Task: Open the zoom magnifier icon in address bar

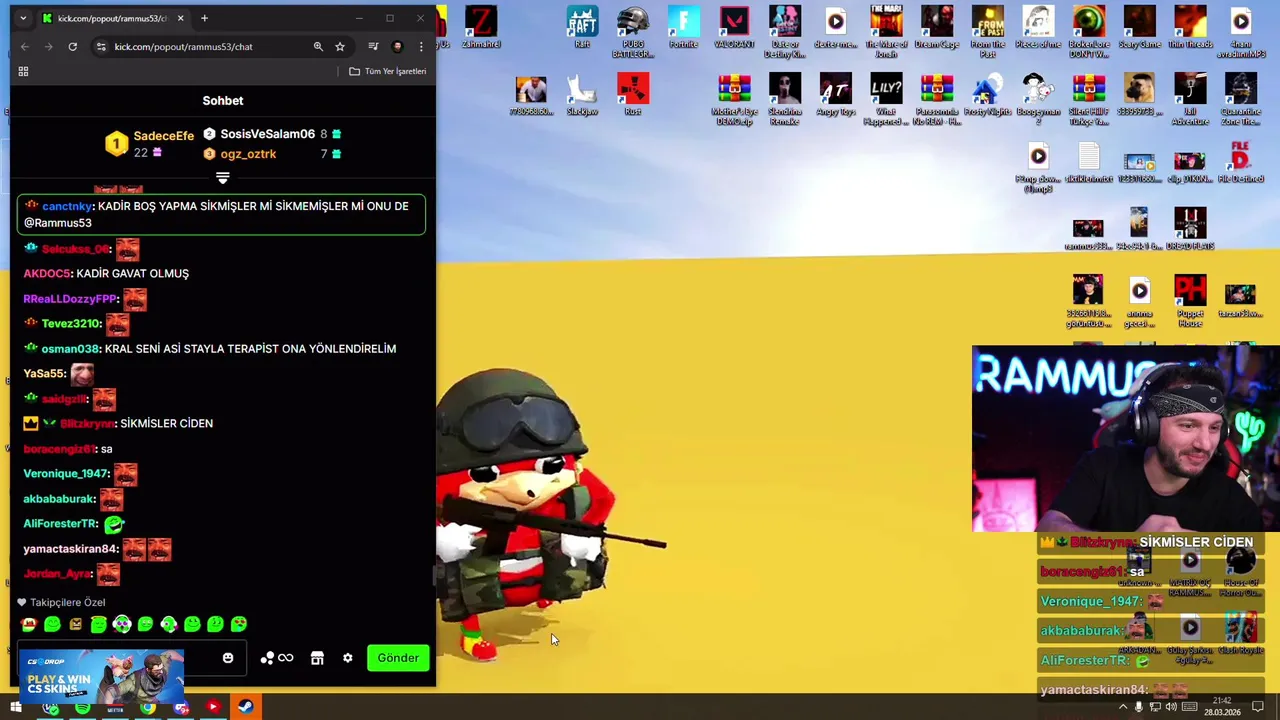Action: [318, 46]
